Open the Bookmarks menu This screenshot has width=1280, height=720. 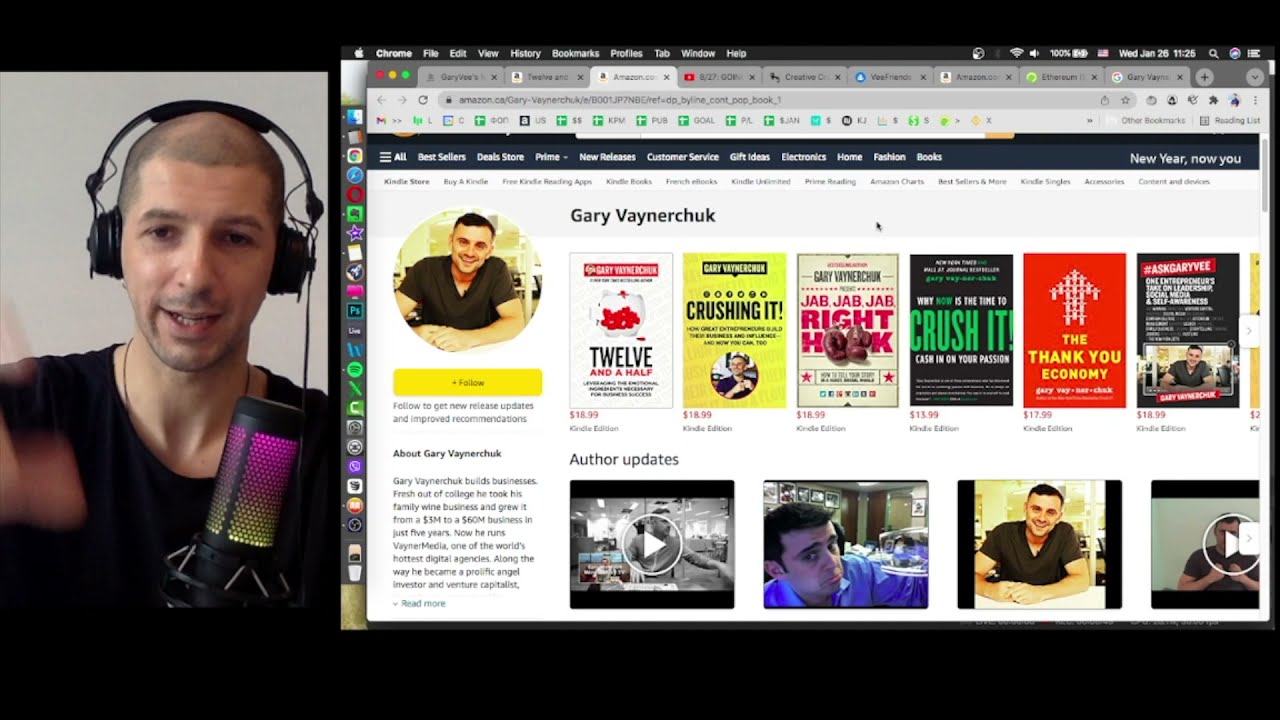point(575,53)
